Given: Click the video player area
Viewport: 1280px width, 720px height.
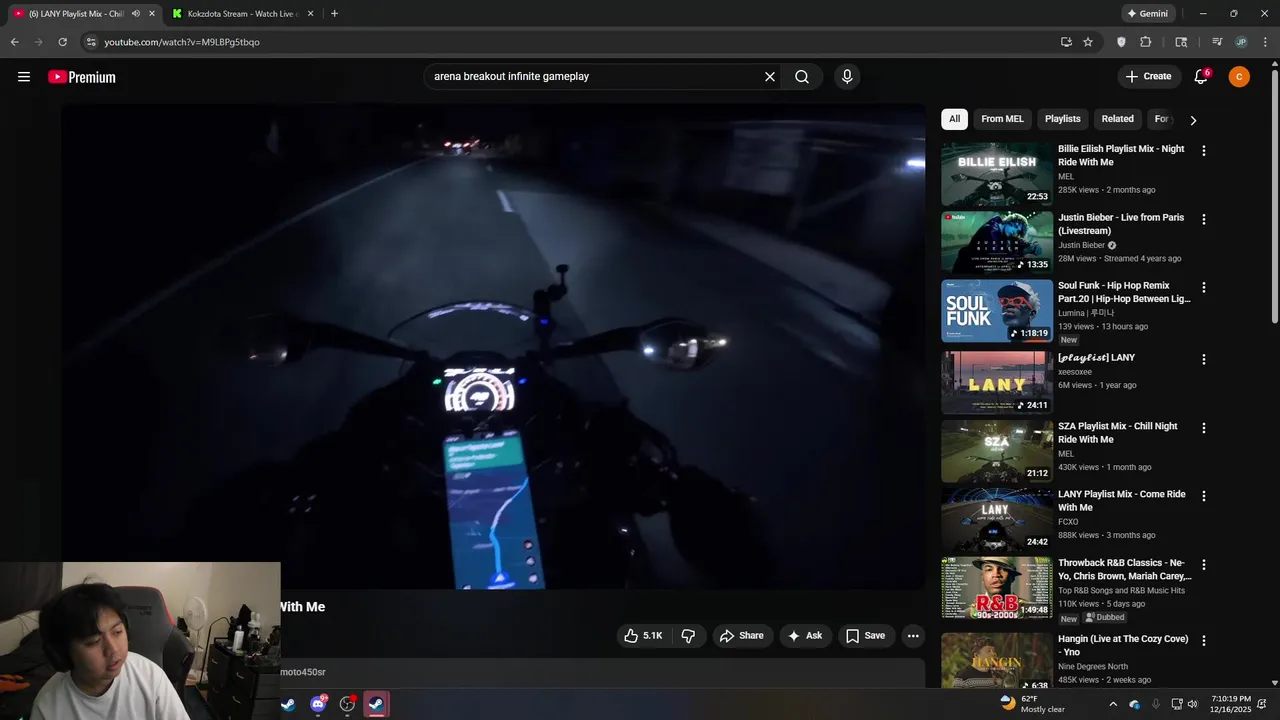Looking at the screenshot, I should point(493,346).
